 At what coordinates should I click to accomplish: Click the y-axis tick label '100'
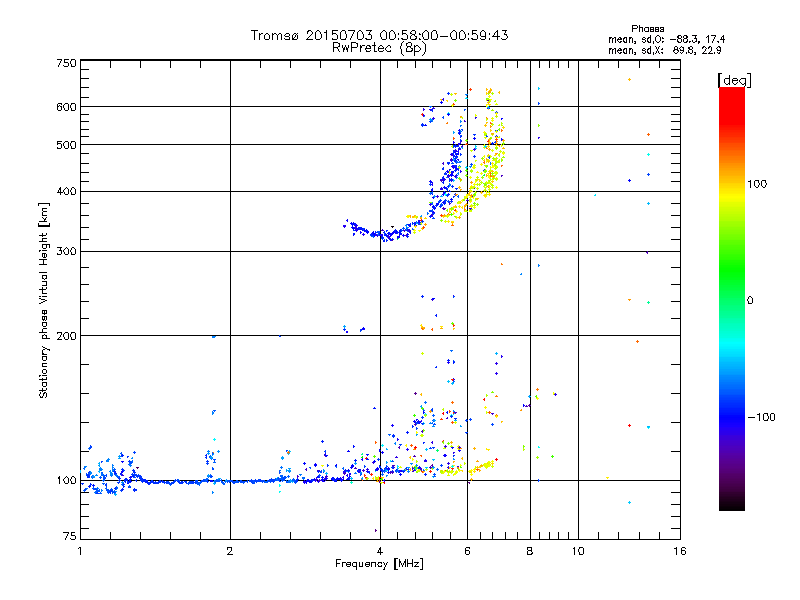[x=66, y=481]
